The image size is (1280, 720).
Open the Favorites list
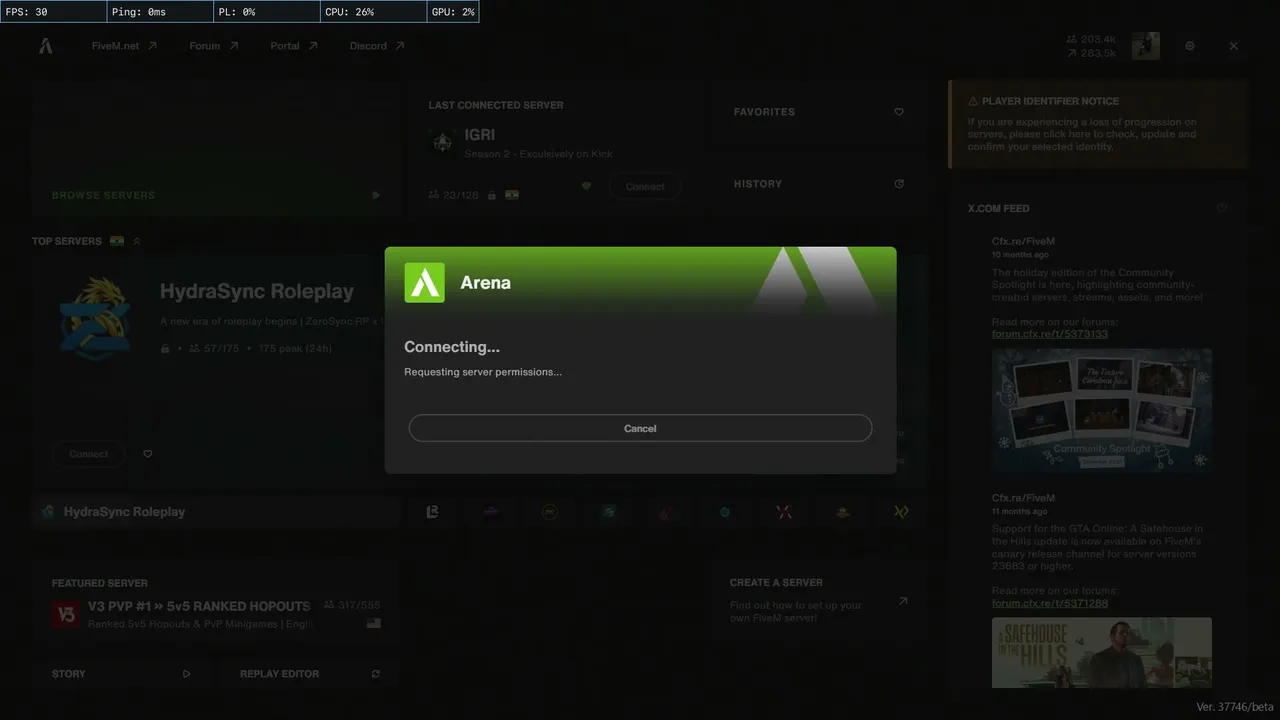coord(818,112)
